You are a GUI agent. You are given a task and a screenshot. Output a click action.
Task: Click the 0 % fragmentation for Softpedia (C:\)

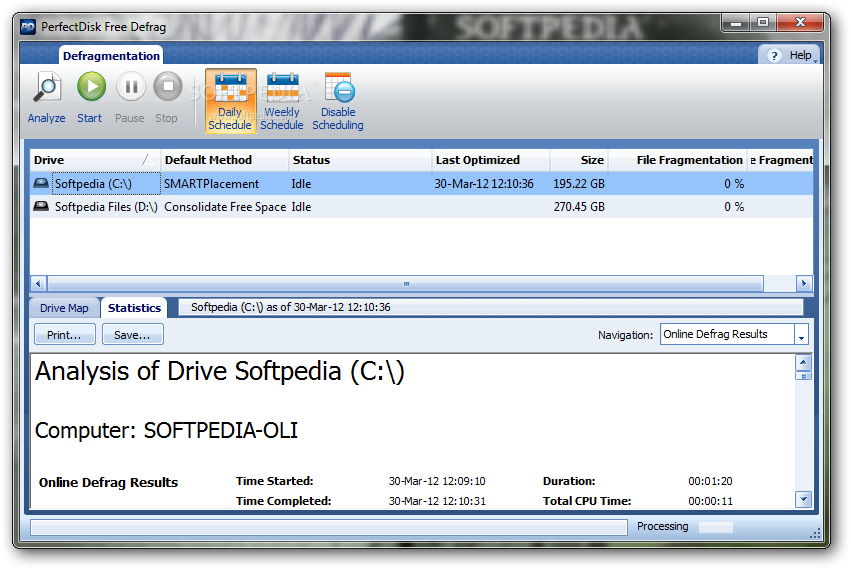[x=734, y=184]
